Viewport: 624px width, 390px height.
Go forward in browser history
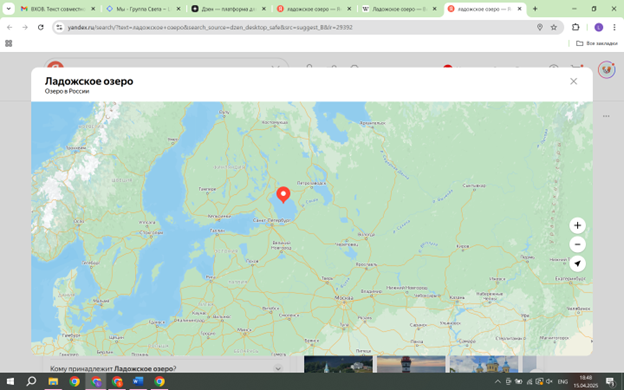coord(25,27)
